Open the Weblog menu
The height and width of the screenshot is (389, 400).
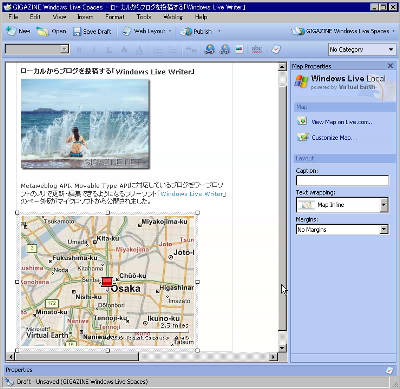click(173, 16)
